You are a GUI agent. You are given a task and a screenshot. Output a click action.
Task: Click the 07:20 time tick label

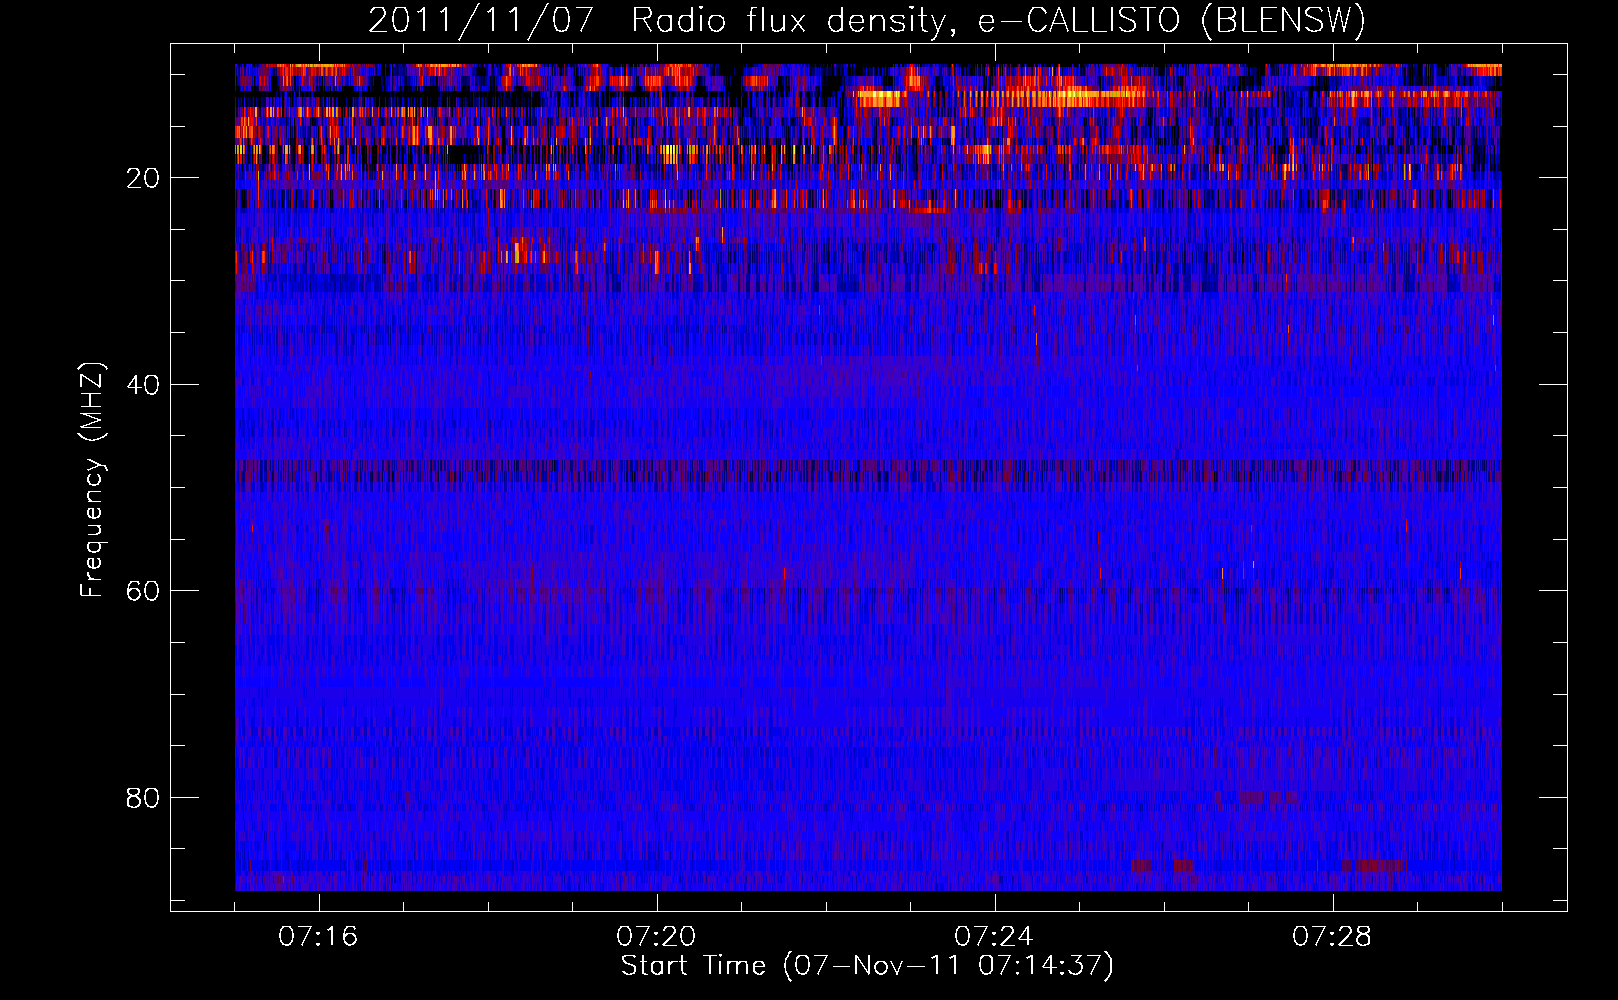[x=656, y=936]
